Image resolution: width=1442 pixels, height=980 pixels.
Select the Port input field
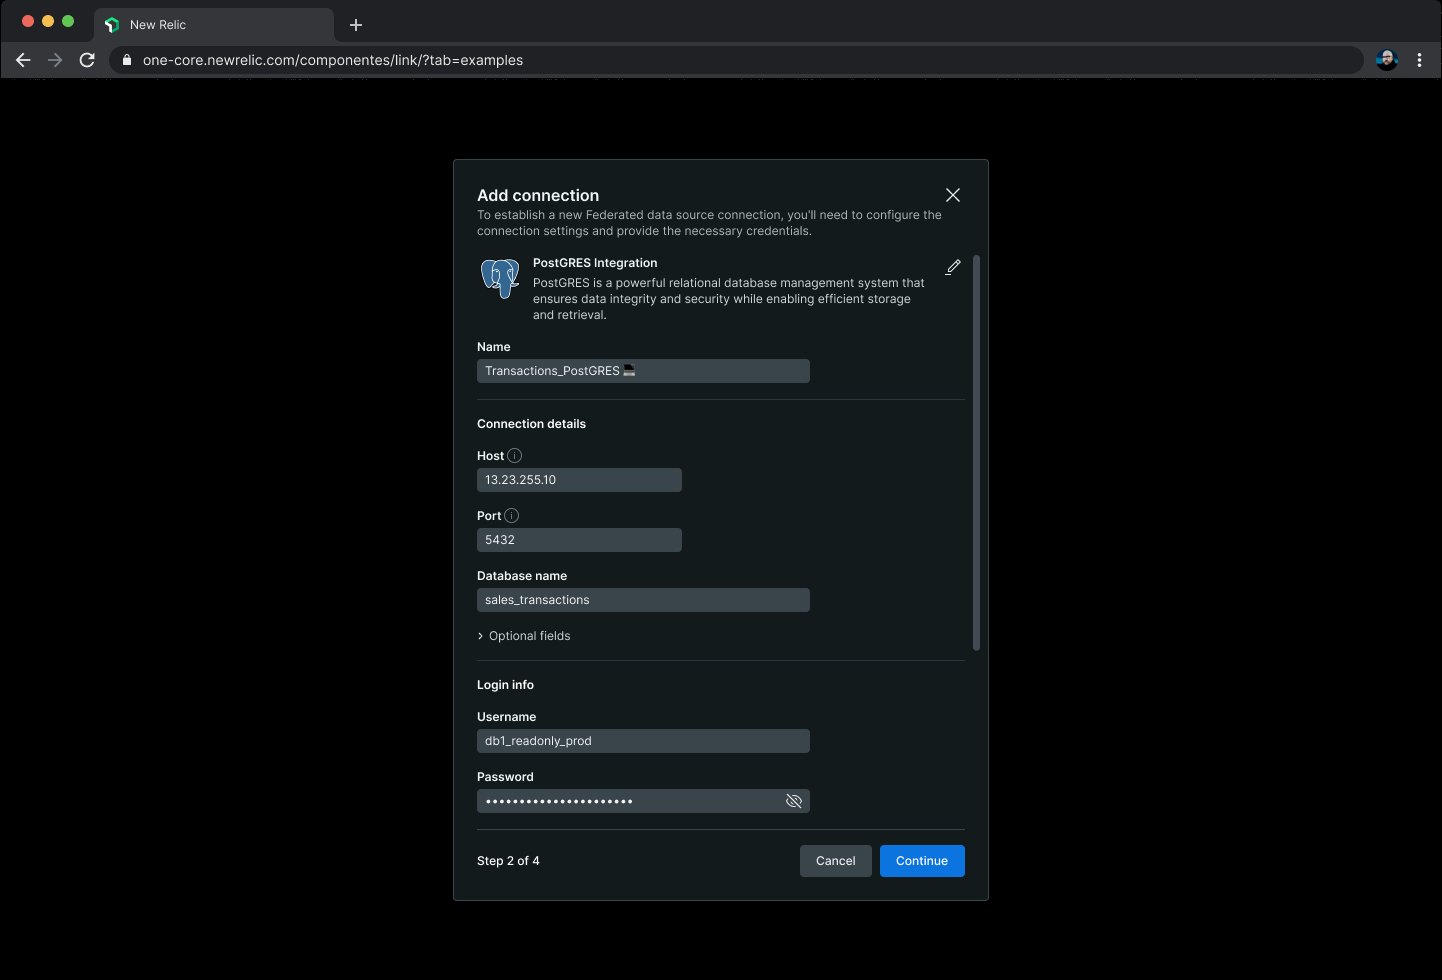579,540
